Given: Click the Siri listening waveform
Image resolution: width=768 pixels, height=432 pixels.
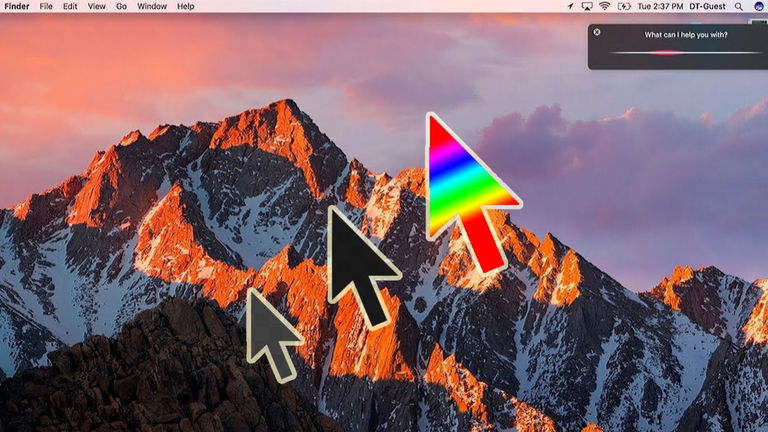Looking at the screenshot, I should 686,52.
